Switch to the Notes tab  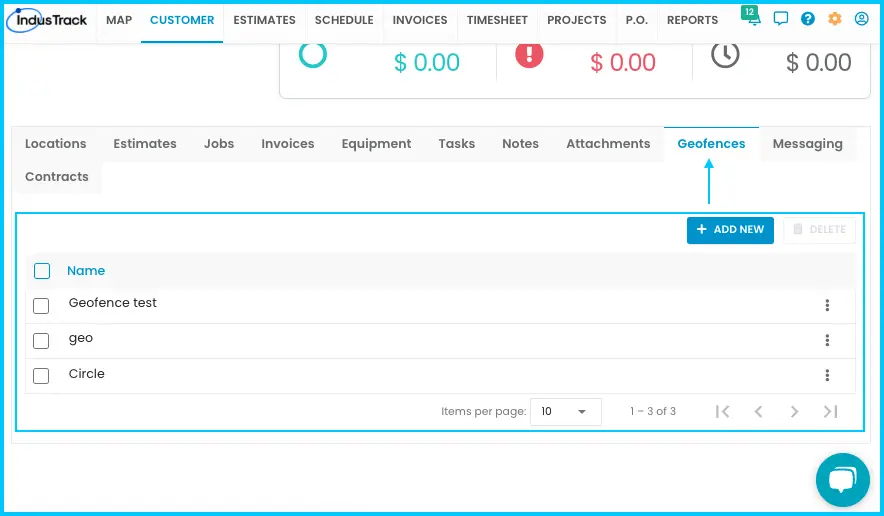pyautogui.click(x=520, y=144)
